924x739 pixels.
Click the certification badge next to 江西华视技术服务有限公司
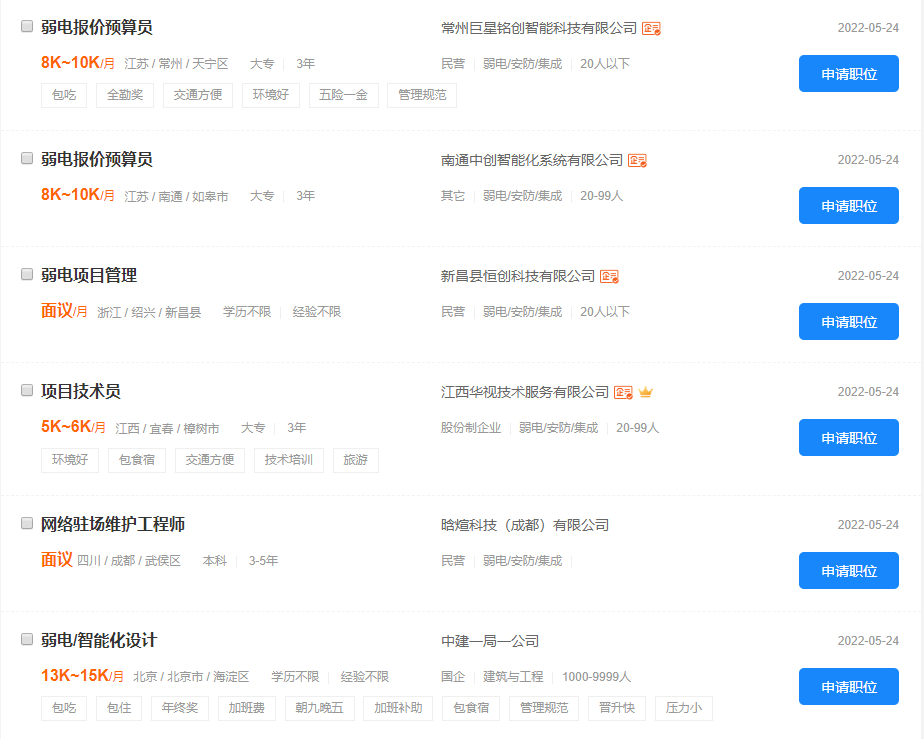pyautogui.click(x=623, y=392)
